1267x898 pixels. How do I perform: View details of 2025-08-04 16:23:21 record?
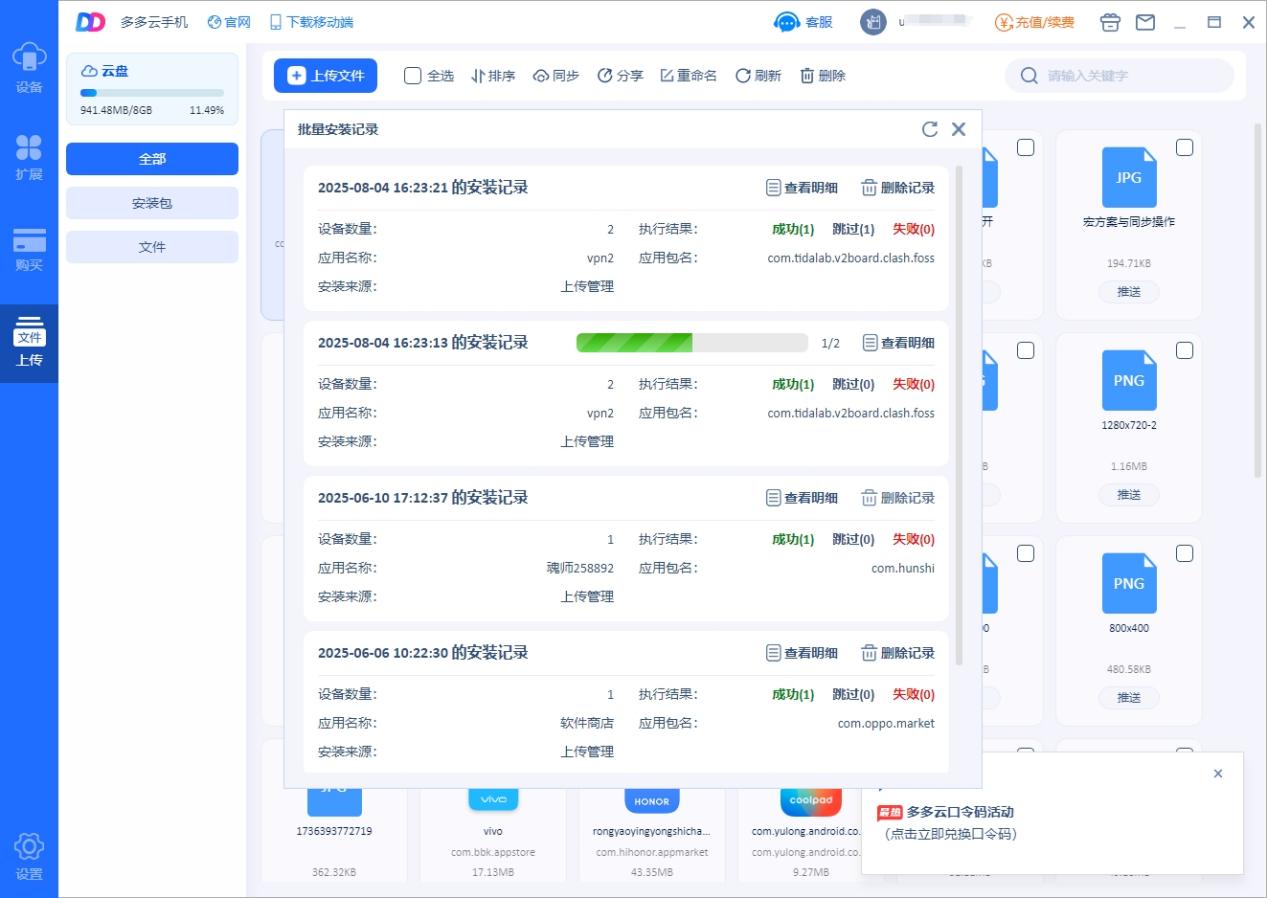801,188
